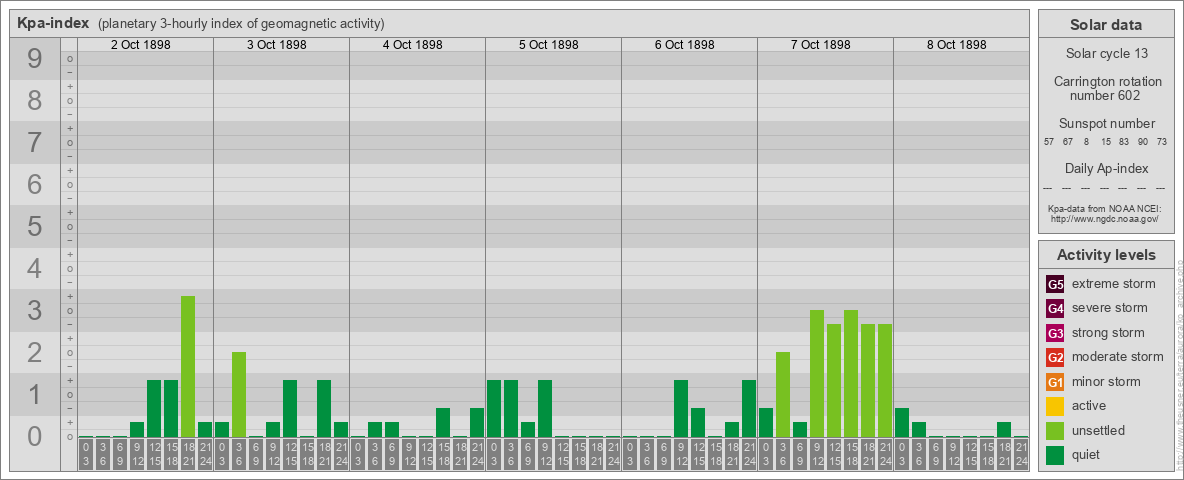
Task: Click the tallest bar on 2 Oct 1898
Action: tap(188, 366)
